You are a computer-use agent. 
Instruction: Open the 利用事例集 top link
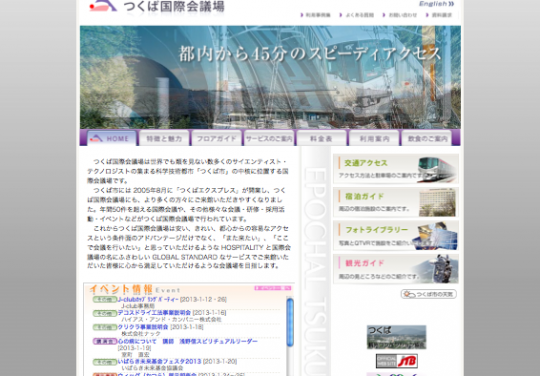click(x=315, y=15)
